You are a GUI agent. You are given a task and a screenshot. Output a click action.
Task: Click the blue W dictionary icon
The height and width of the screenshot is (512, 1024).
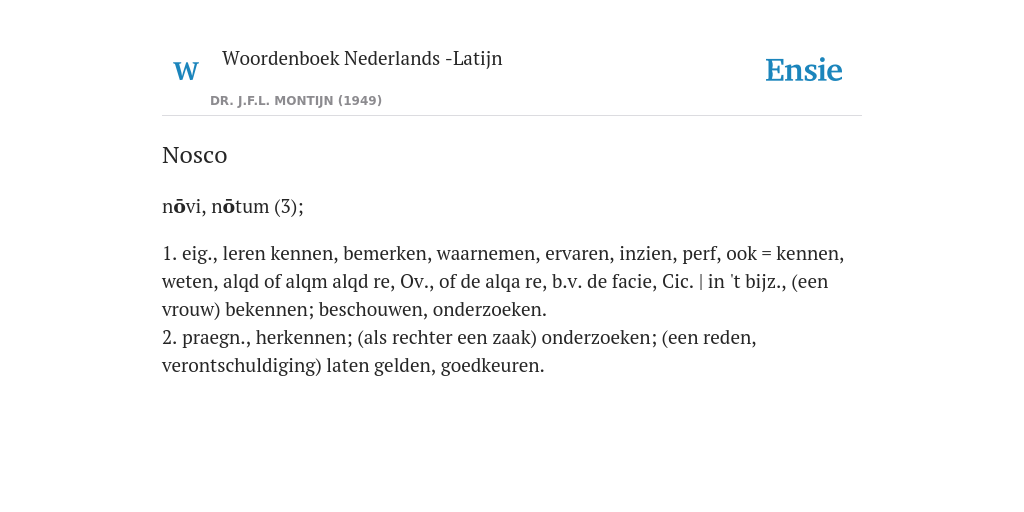185,71
